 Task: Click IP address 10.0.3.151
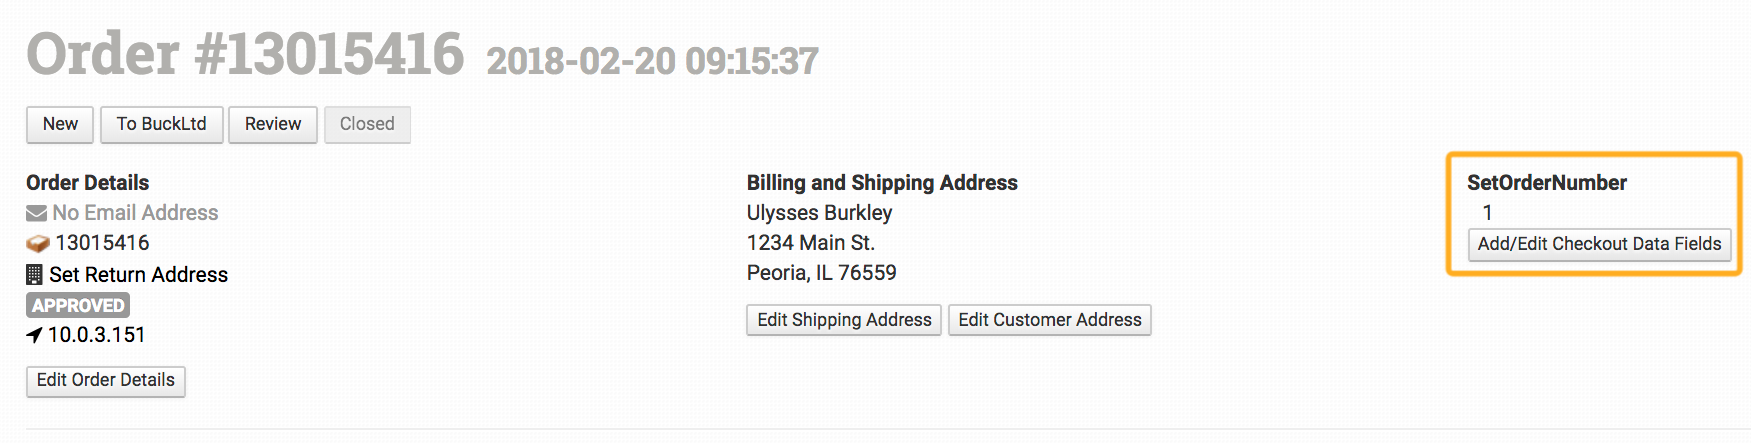(x=97, y=335)
